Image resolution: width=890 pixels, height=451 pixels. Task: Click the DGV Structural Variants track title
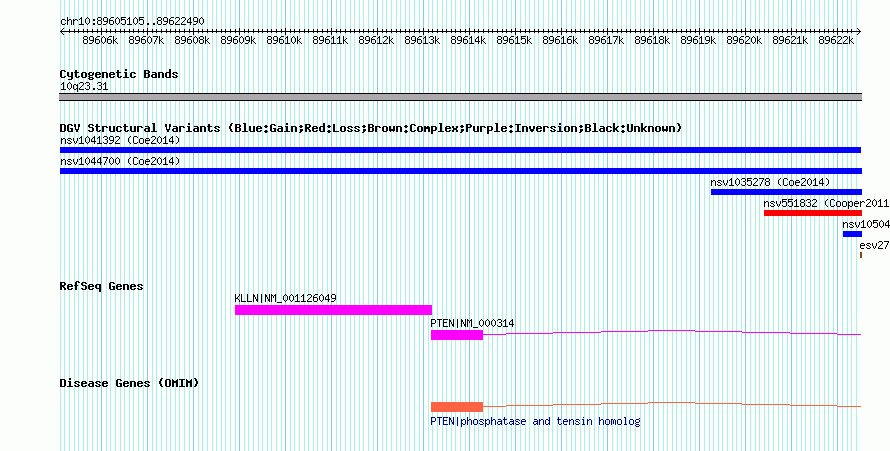[x=371, y=128]
